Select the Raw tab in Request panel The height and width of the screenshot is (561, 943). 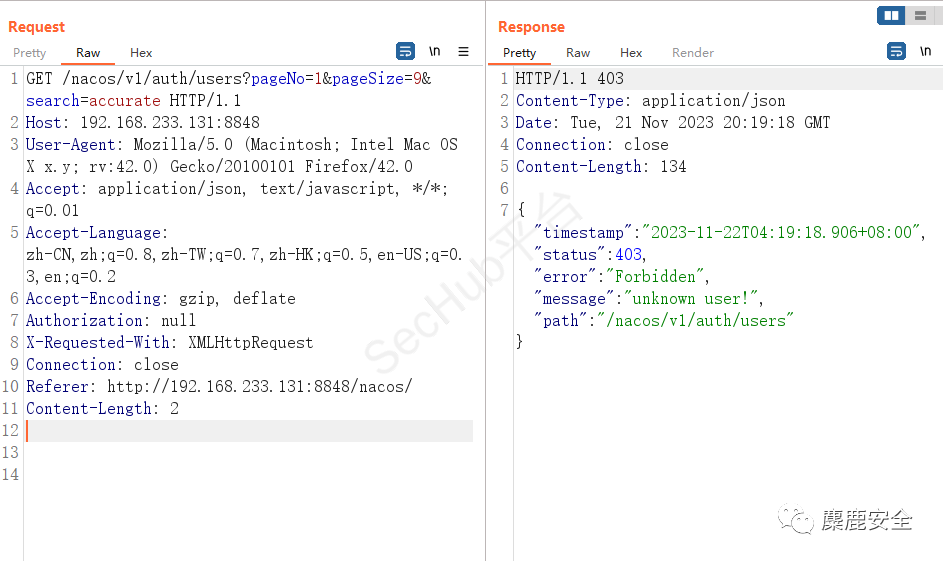88,53
